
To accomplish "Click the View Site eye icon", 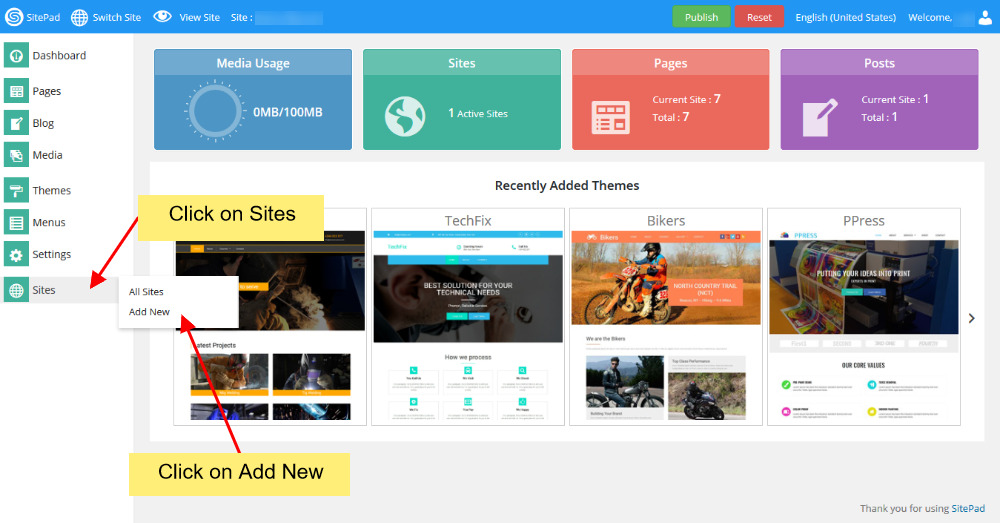I will tap(163, 17).
